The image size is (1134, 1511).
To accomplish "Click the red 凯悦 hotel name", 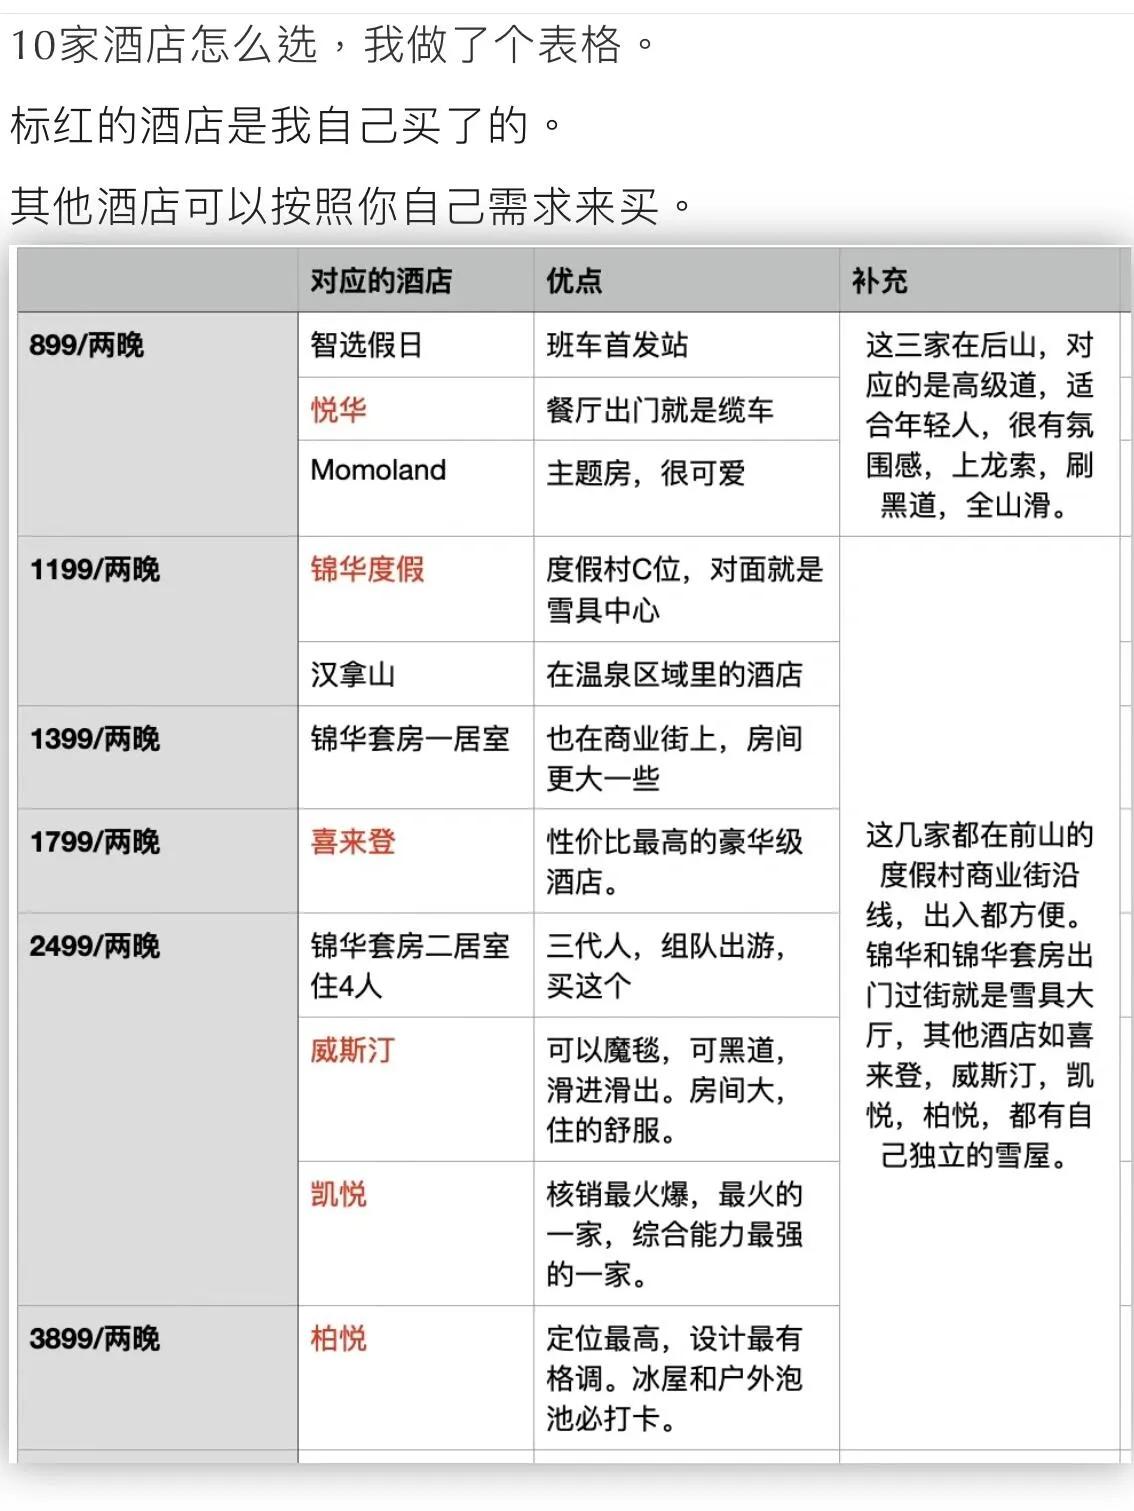I will (339, 1195).
